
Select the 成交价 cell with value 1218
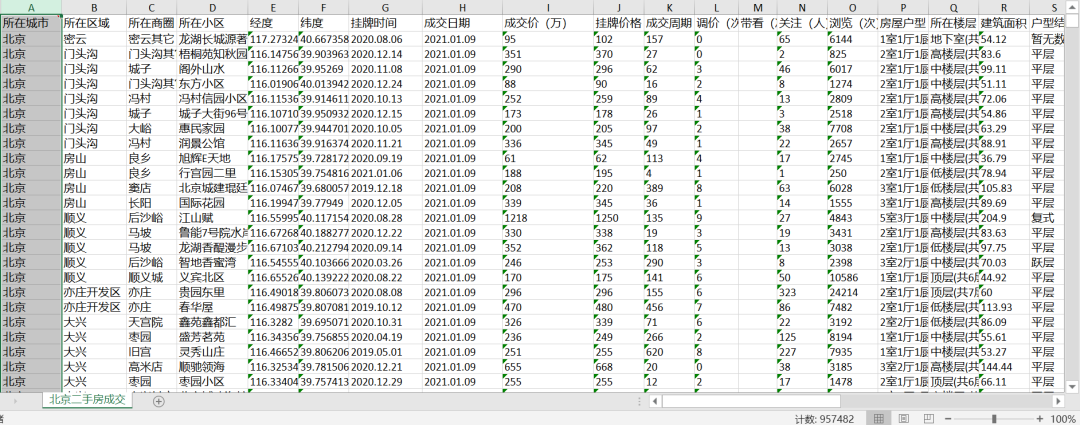(x=548, y=219)
